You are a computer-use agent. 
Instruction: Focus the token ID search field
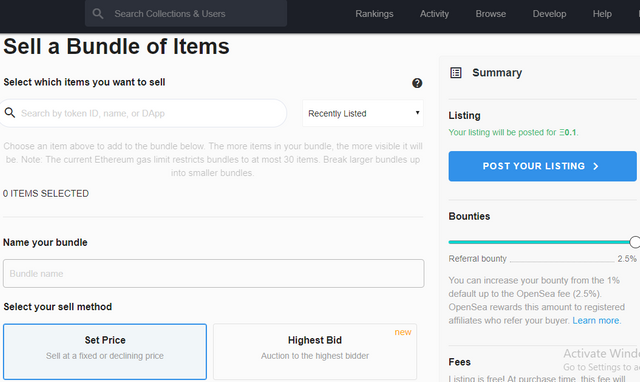[x=143, y=113]
